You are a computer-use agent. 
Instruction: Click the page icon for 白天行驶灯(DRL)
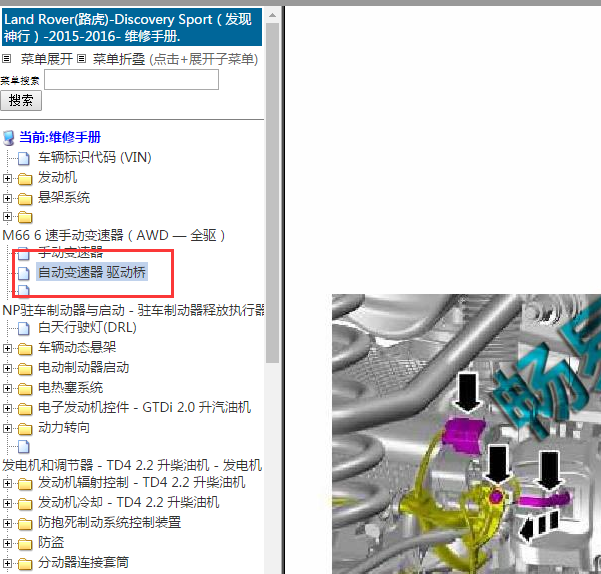coord(23,328)
